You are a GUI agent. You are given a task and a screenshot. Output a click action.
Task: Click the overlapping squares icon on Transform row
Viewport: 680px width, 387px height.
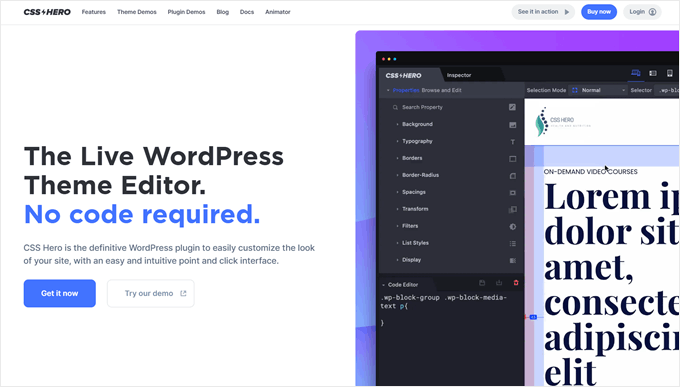(x=513, y=210)
